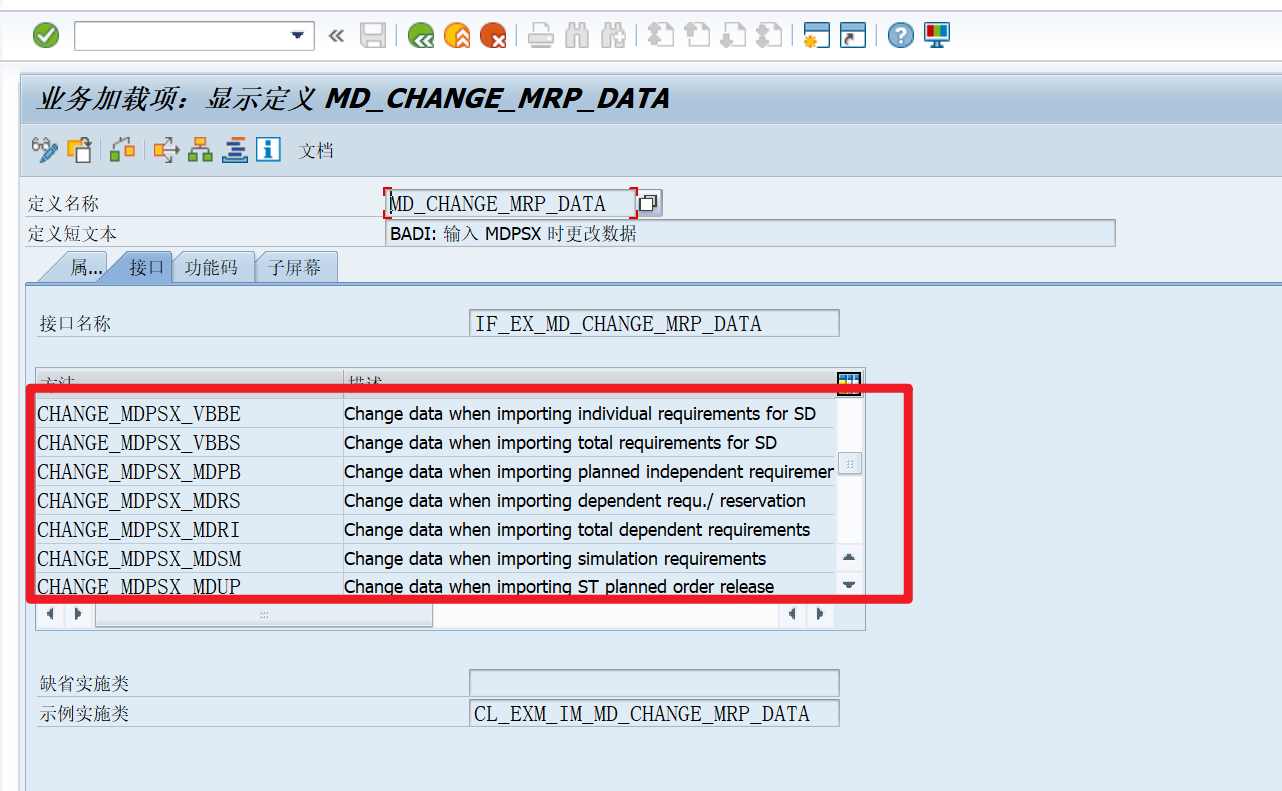1282x791 pixels.
Task: Click the orange box with arrow icon
Action: [x=166, y=150]
